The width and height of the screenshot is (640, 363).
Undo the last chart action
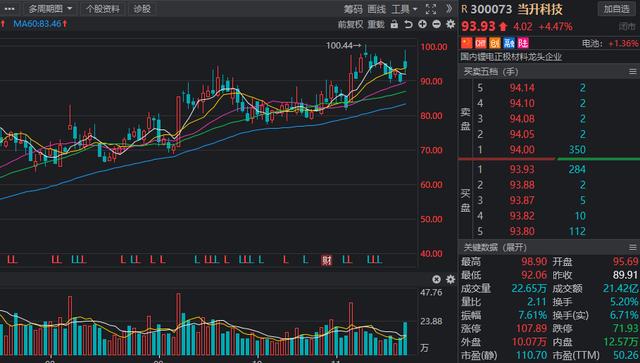[x=408, y=24]
